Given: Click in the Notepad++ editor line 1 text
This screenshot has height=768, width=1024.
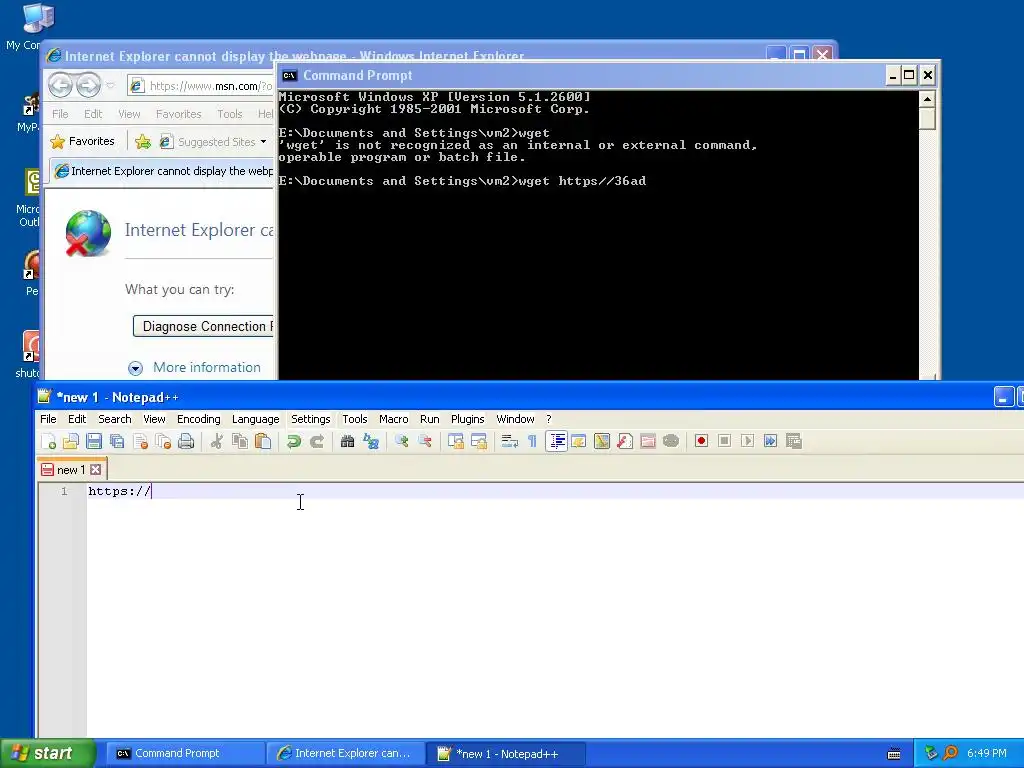Looking at the screenshot, I should pyautogui.click(x=120, y=492).
